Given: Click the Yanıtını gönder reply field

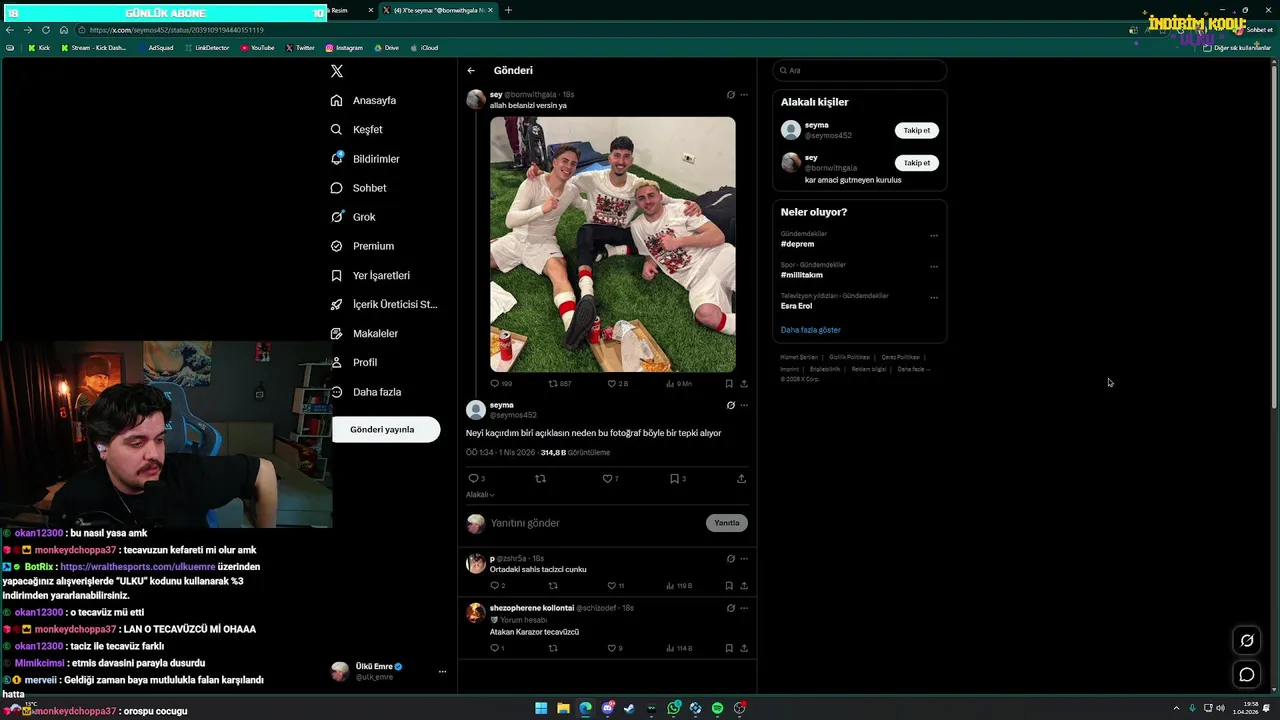Looking at the screenshot, I should tap(594, 523).
